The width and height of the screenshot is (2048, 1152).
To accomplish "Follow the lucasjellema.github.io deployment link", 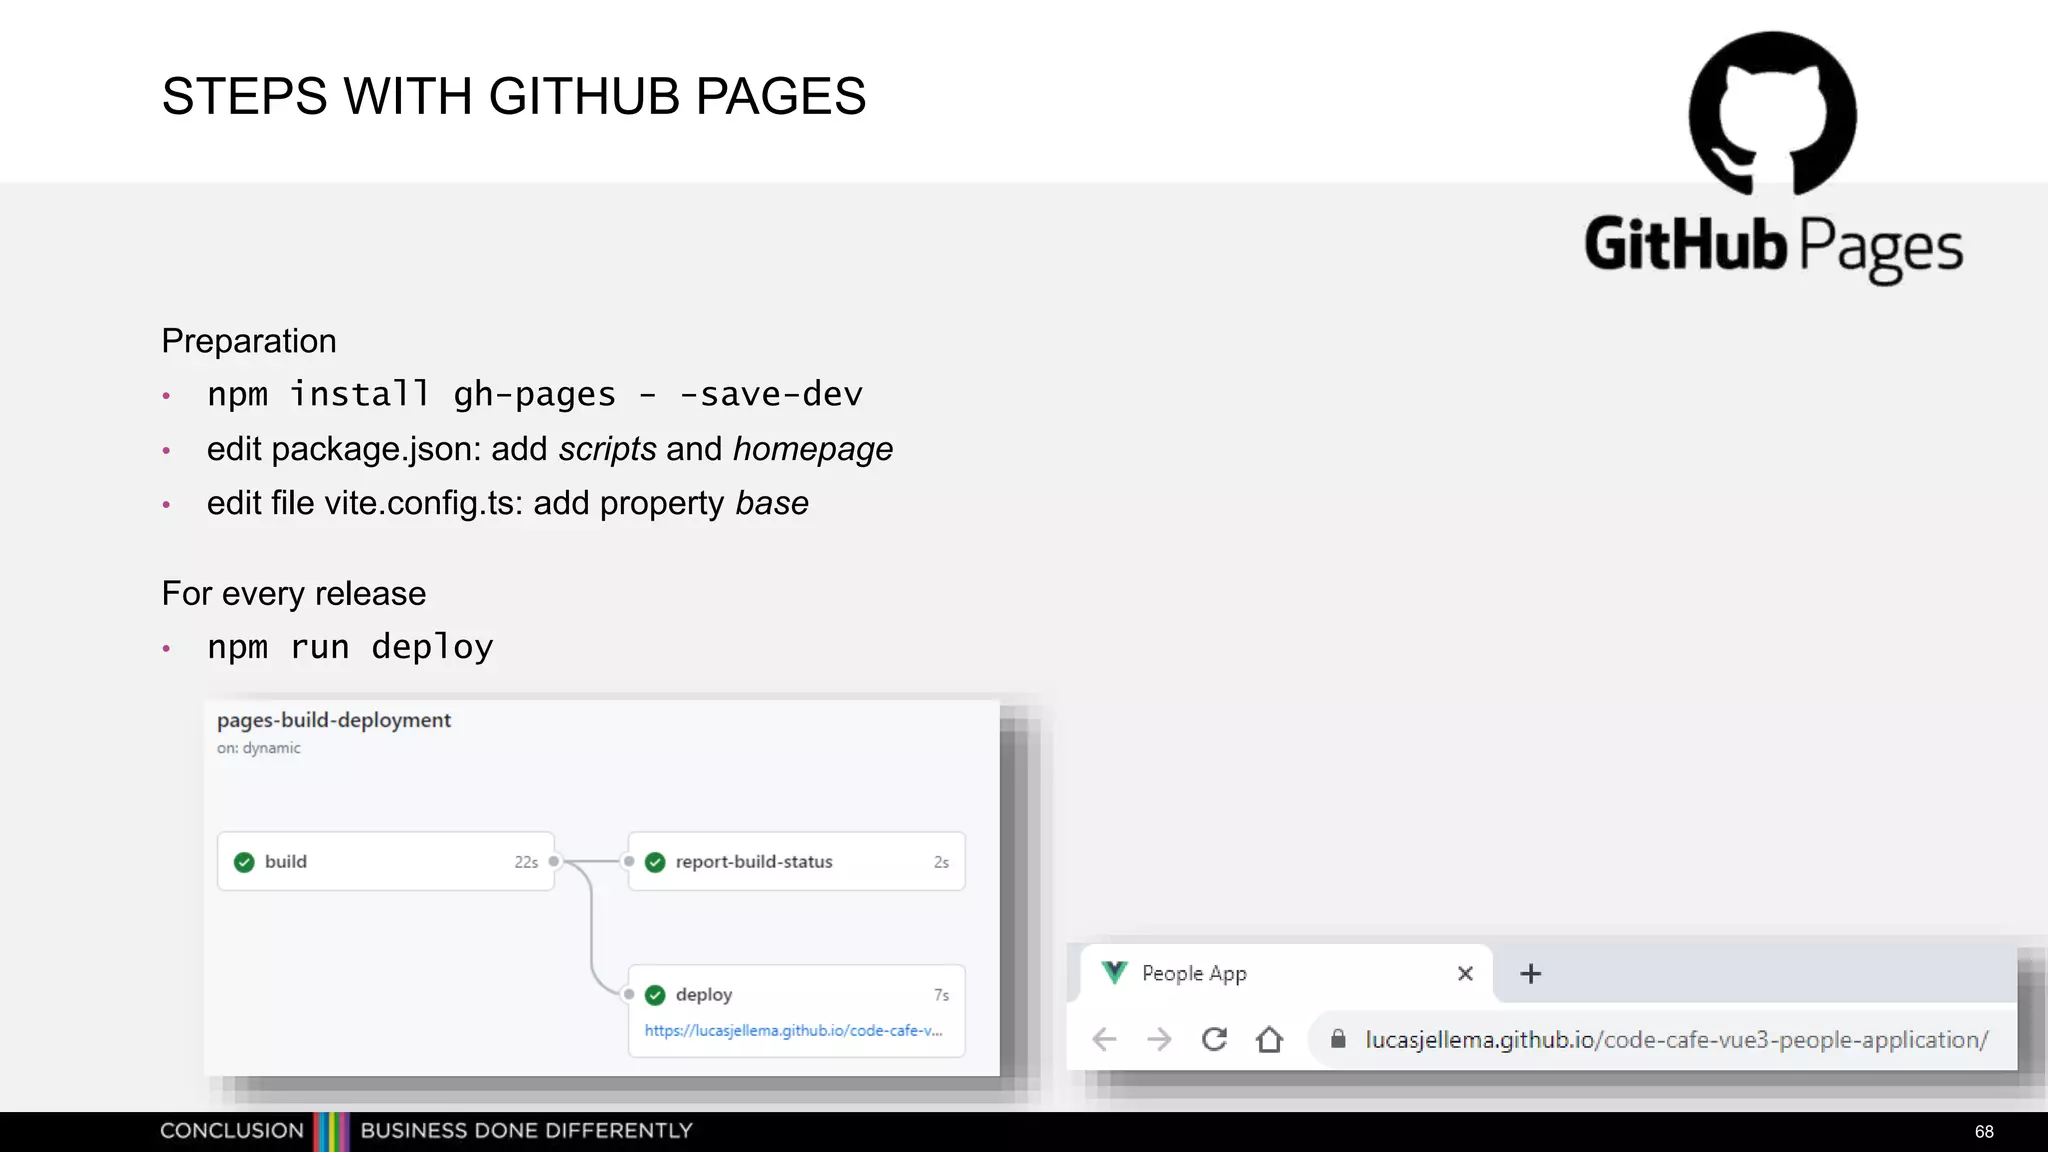I will [793, 1030].
